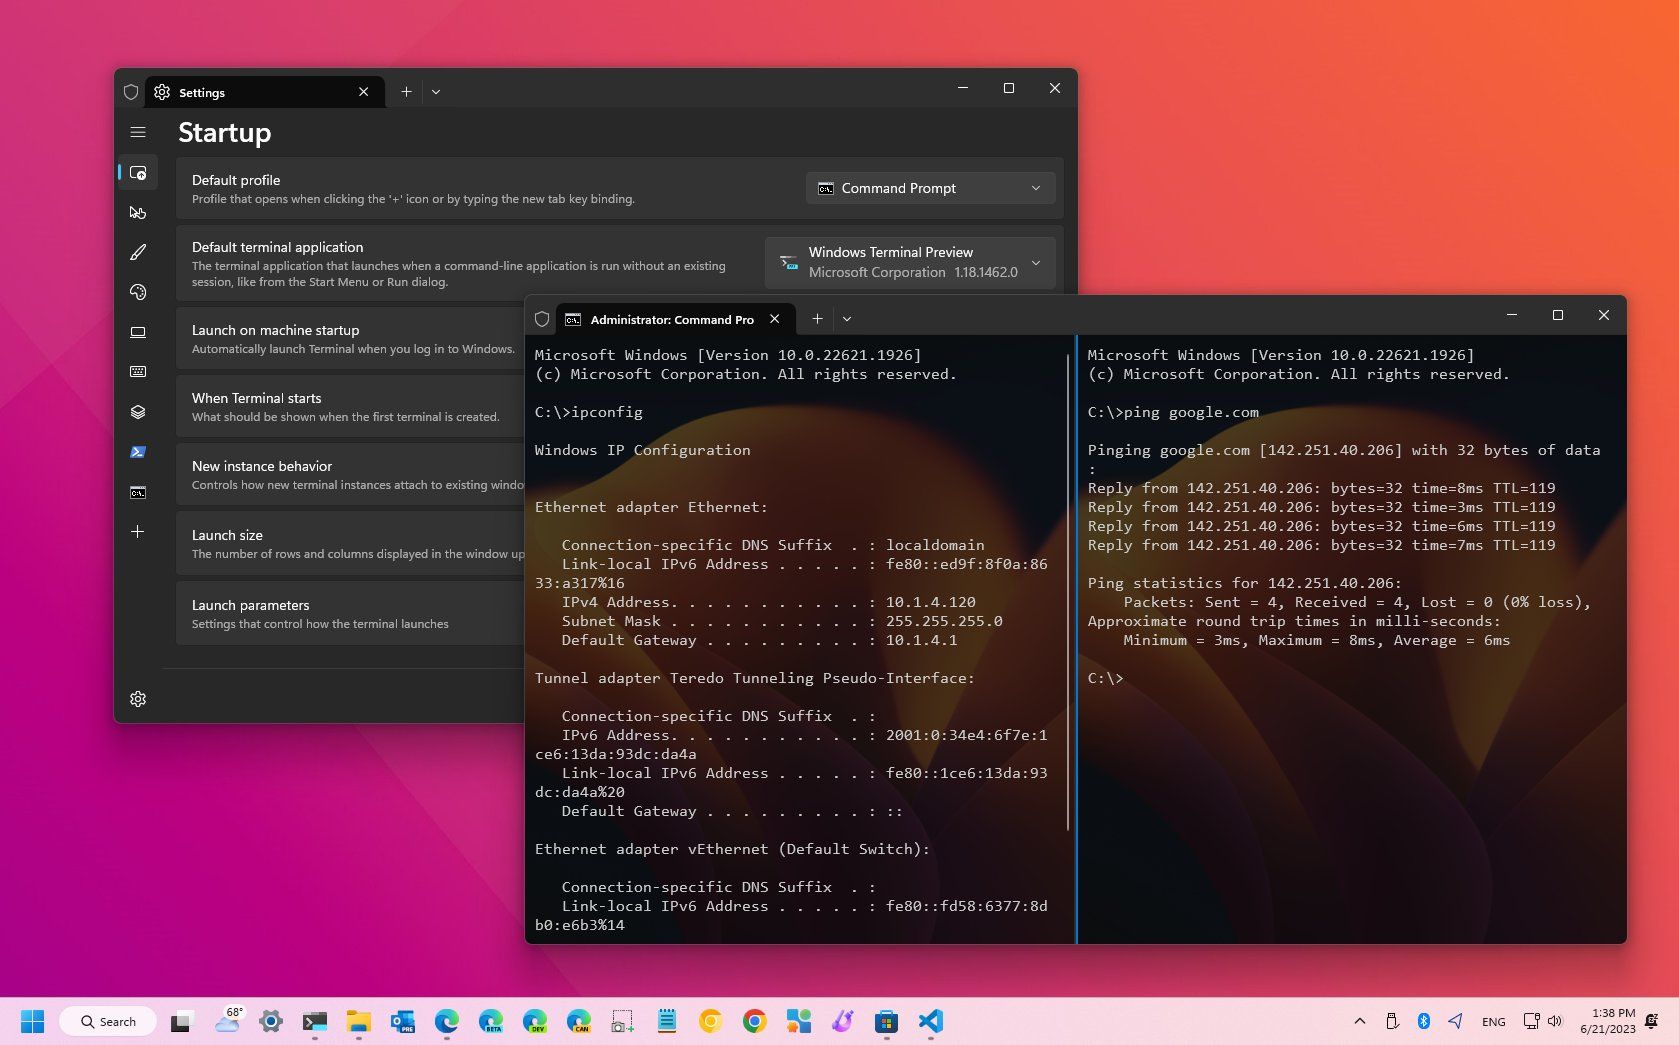Open the Compatibility layers icon in sidebar
This screenshot has height=1045, width=1679.
pyautogui.click(x=138, y=411)
